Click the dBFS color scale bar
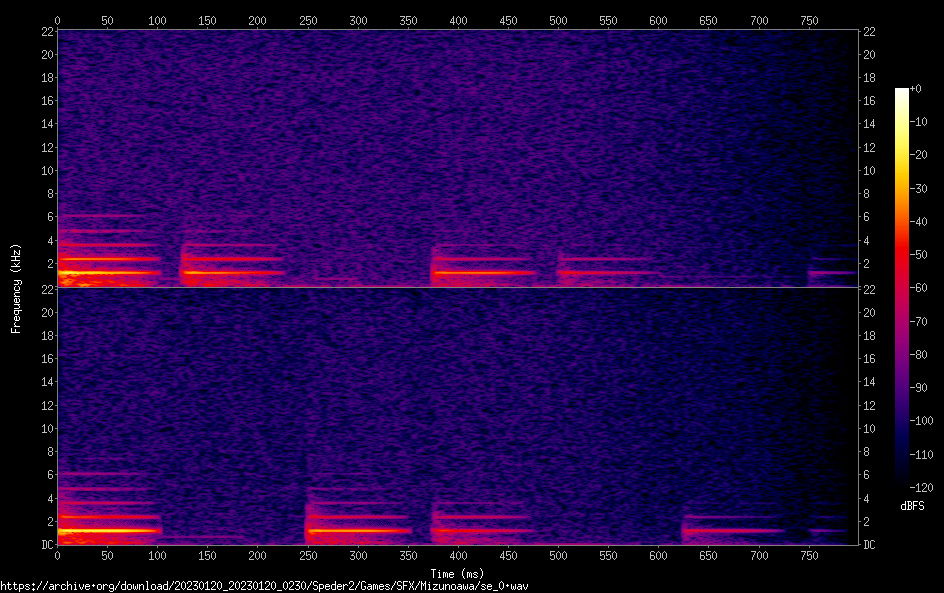The width and height of the screenshot is (944, 593). [x=902, y=288]
